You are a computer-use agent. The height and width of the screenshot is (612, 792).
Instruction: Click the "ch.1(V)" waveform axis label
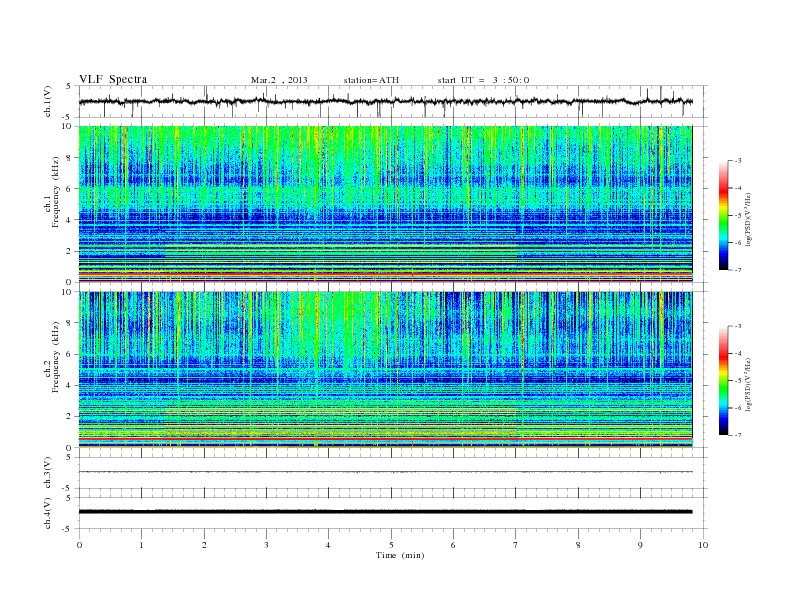[48, 101]
